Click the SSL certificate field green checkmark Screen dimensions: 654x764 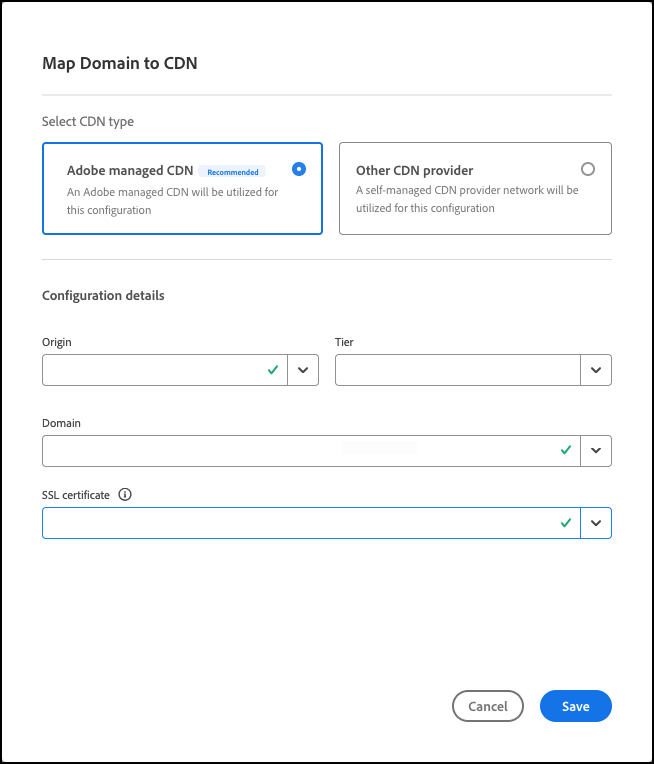click(566, 523)
